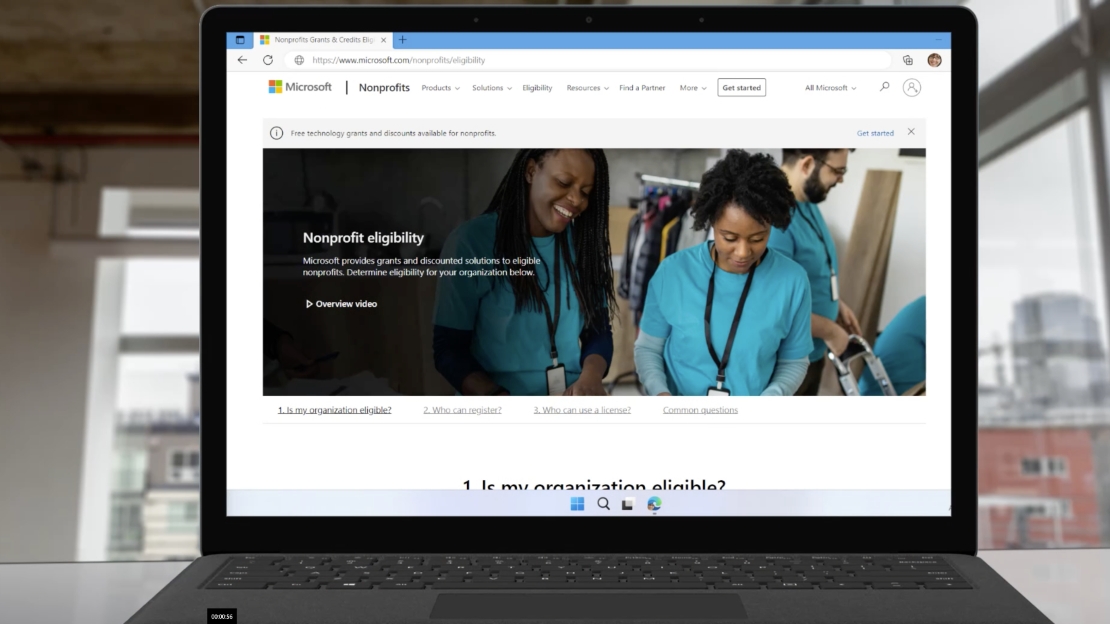The image size is (1110, 624).
Task: Expand the Solutions dropdown menu
Action: click(x=491, y=88)
